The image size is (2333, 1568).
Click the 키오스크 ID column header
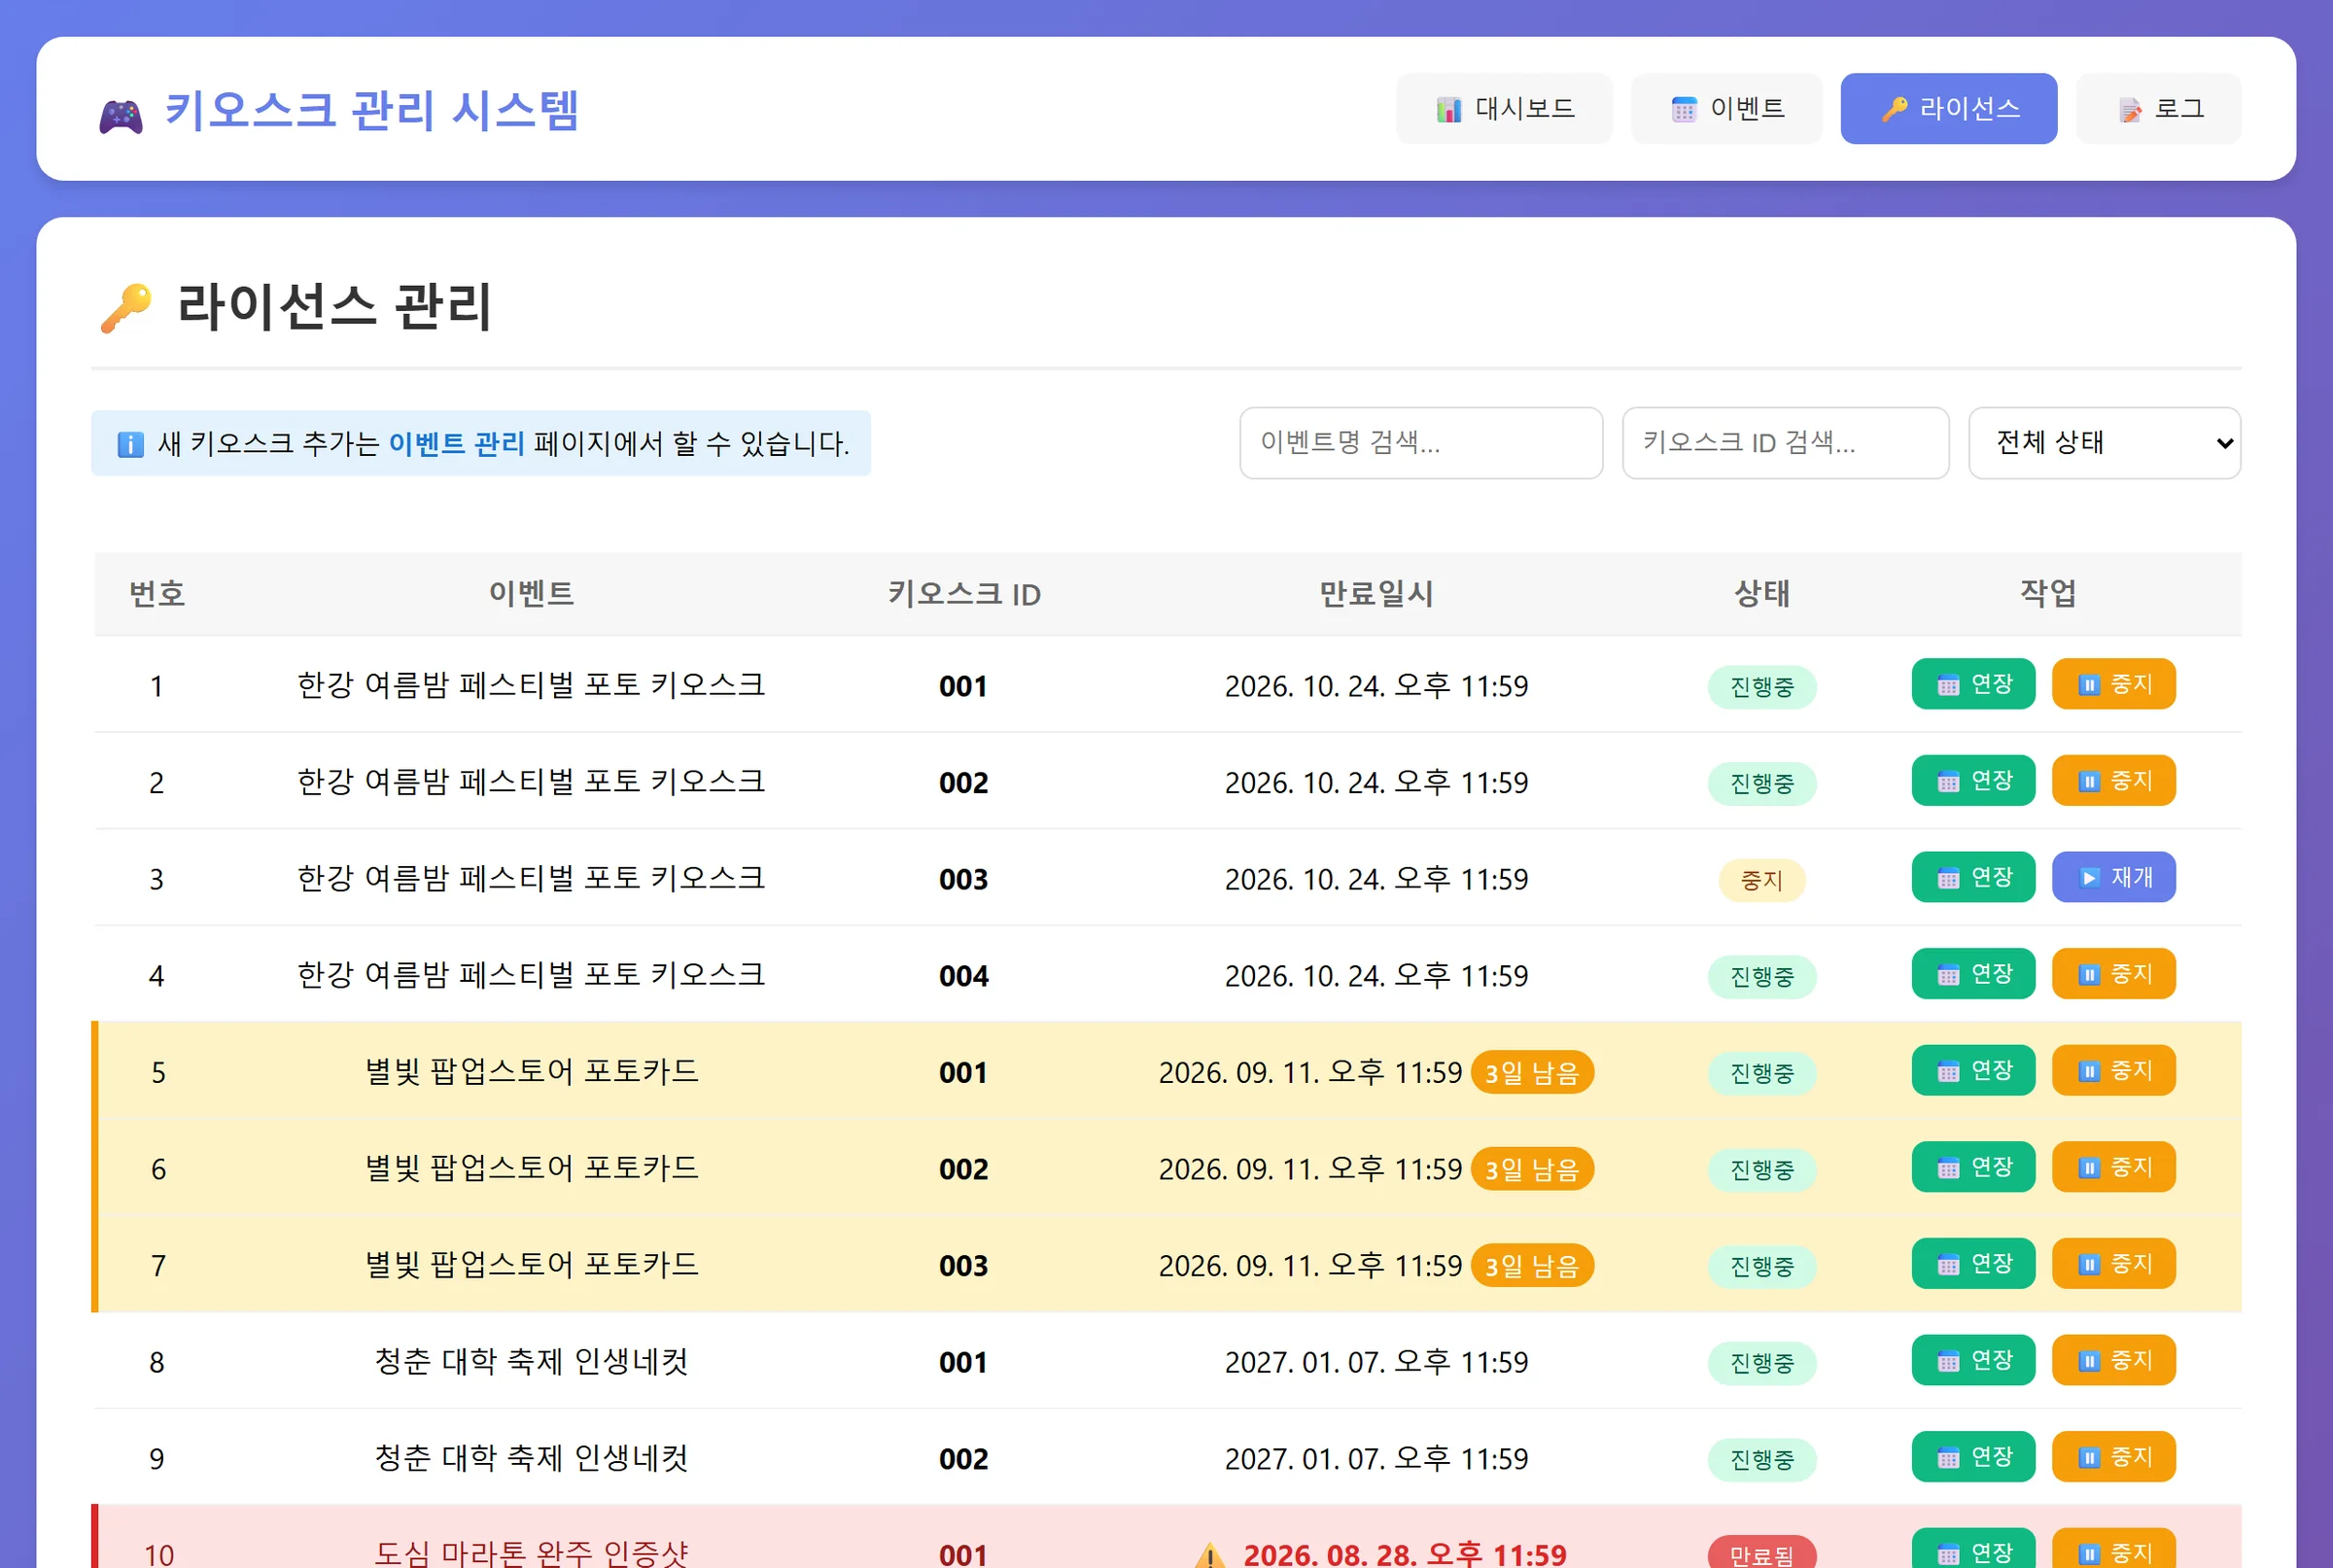tap(964, 594)
